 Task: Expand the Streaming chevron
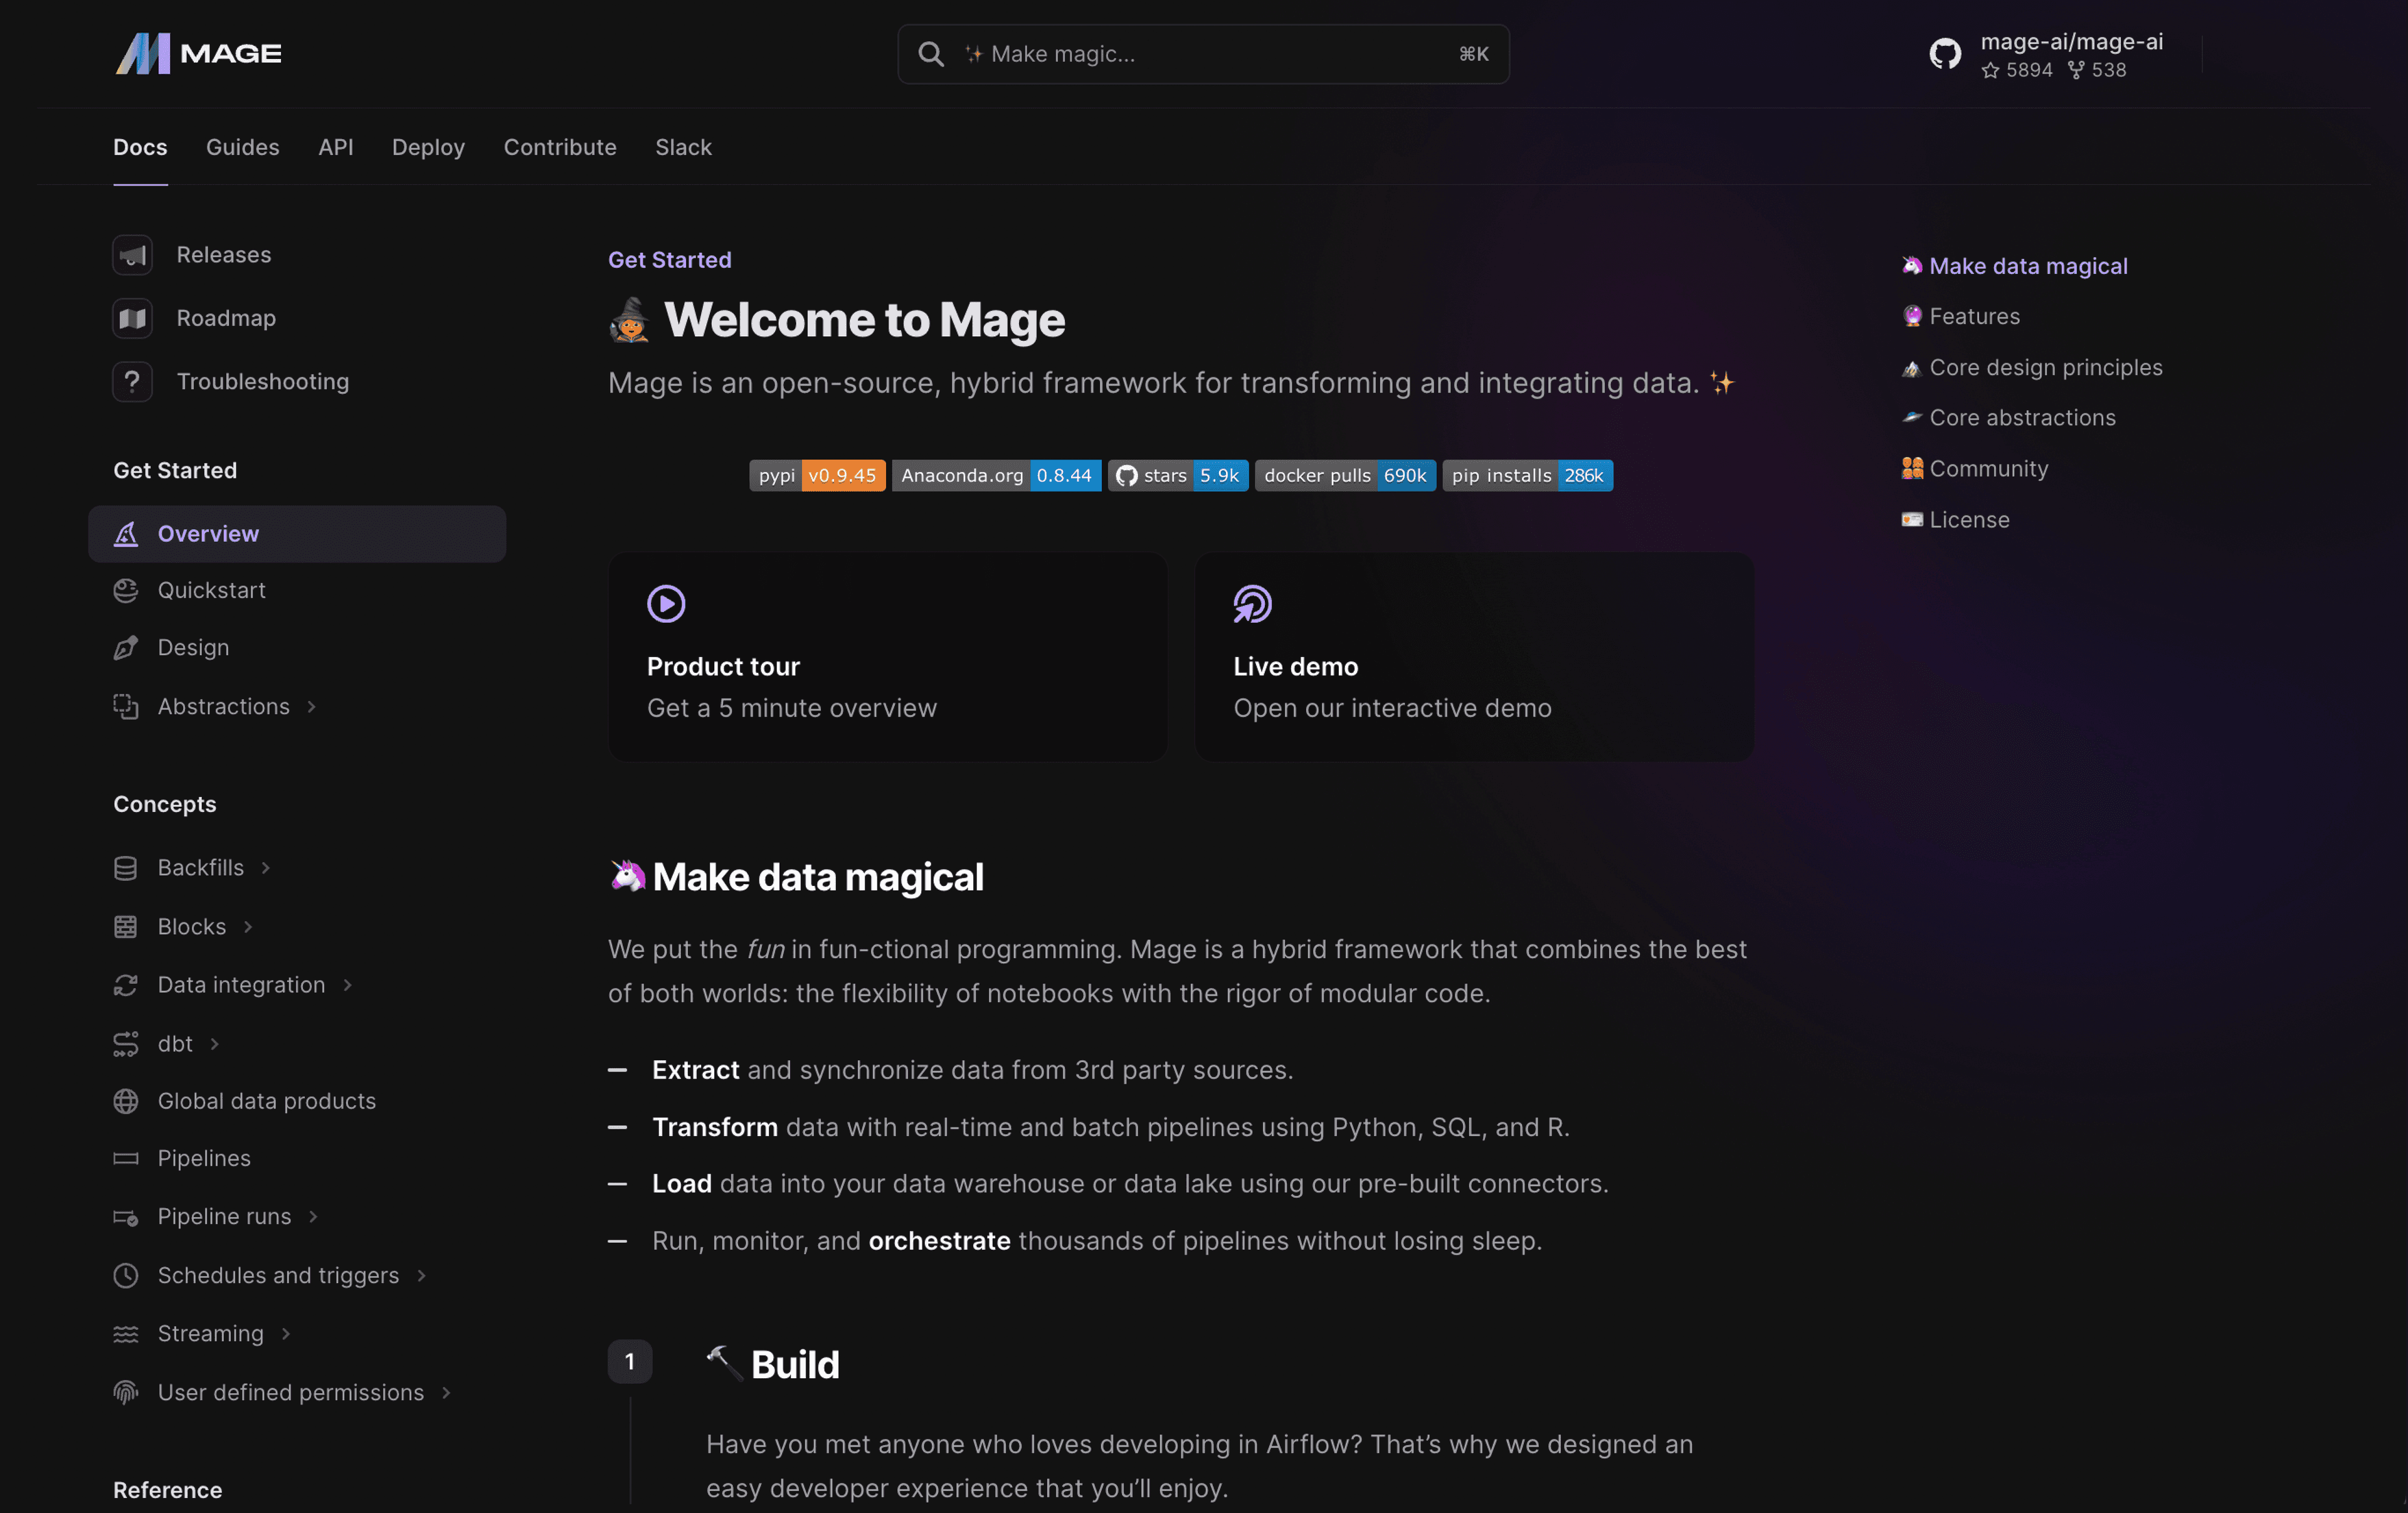coord(285,1334)
